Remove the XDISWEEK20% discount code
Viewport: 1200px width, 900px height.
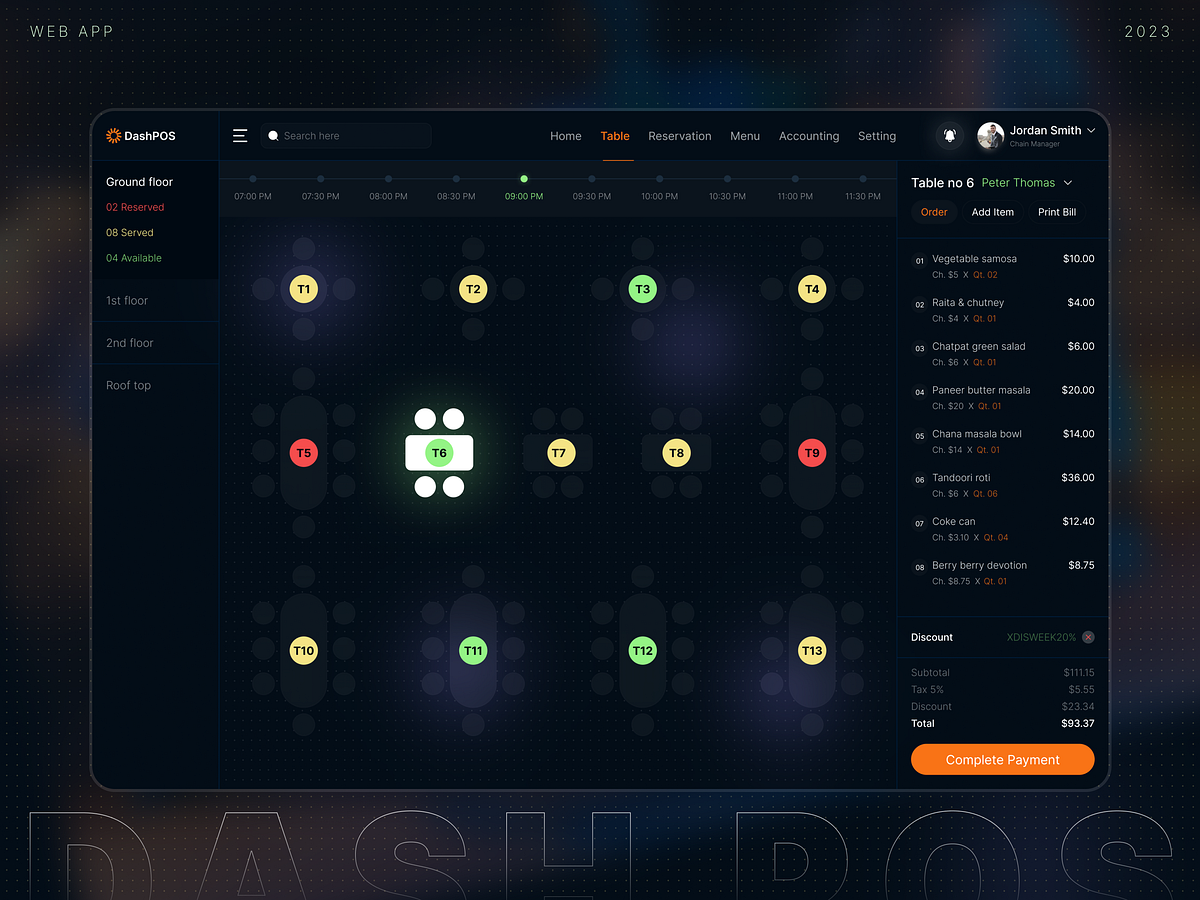(1087, 637)
